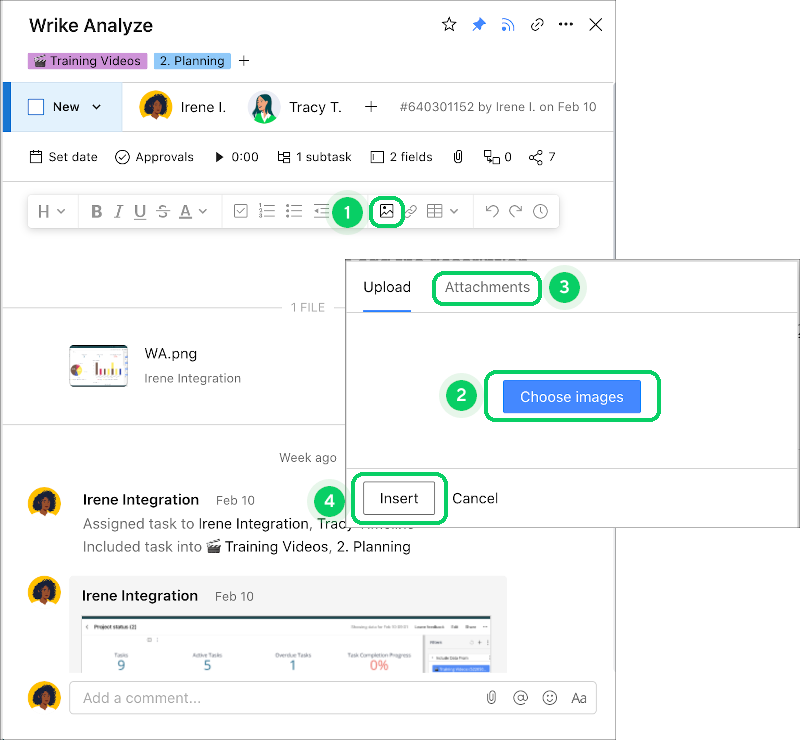Toggle underline formatting
Viewport: 800px width, 740px height.
pyautogui.click(x=140, y=212)
